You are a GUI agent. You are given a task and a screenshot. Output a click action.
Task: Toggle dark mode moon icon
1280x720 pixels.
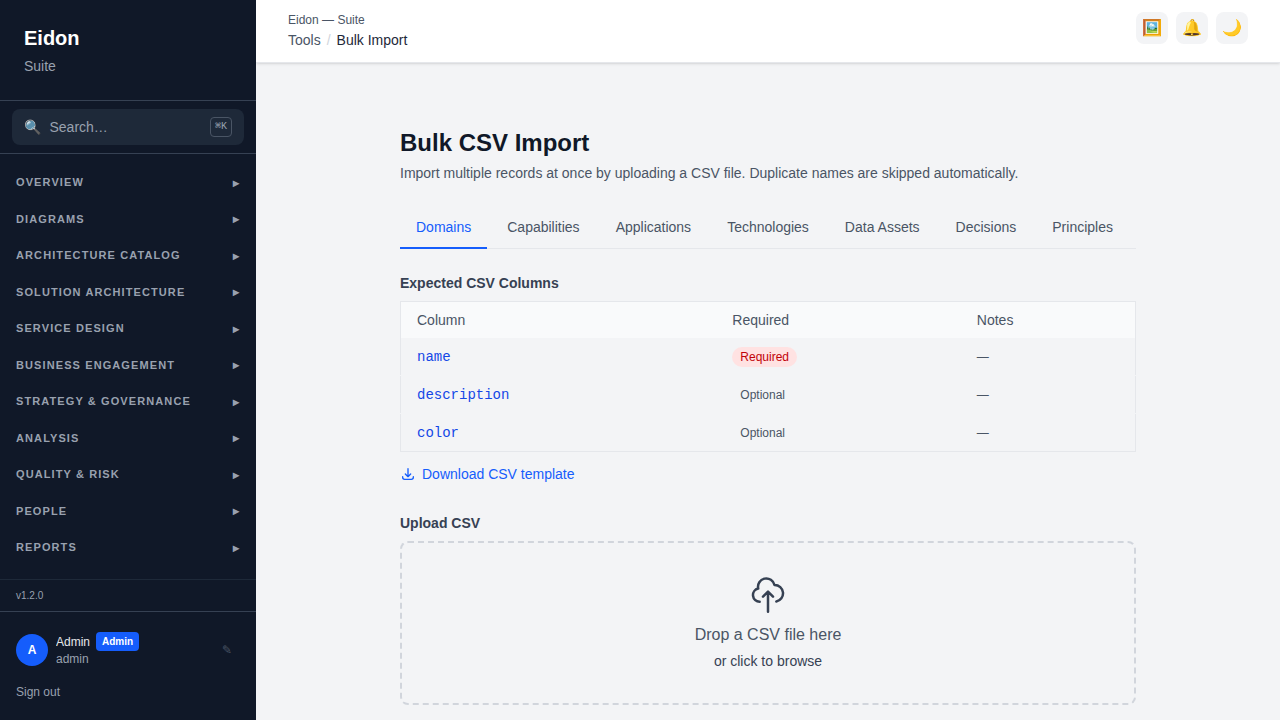(x=1232, y=28)
